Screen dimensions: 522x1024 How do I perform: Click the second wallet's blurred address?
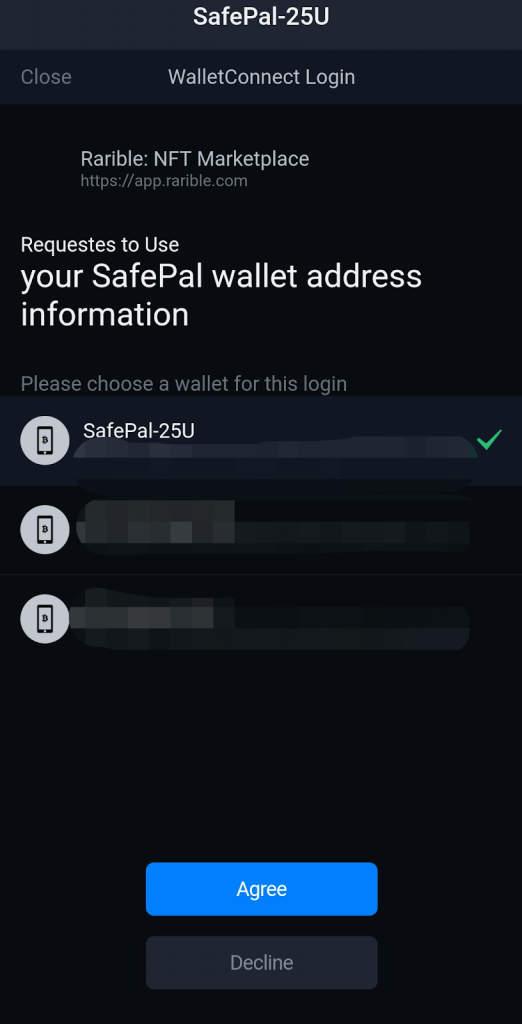[x=274, y=535]
